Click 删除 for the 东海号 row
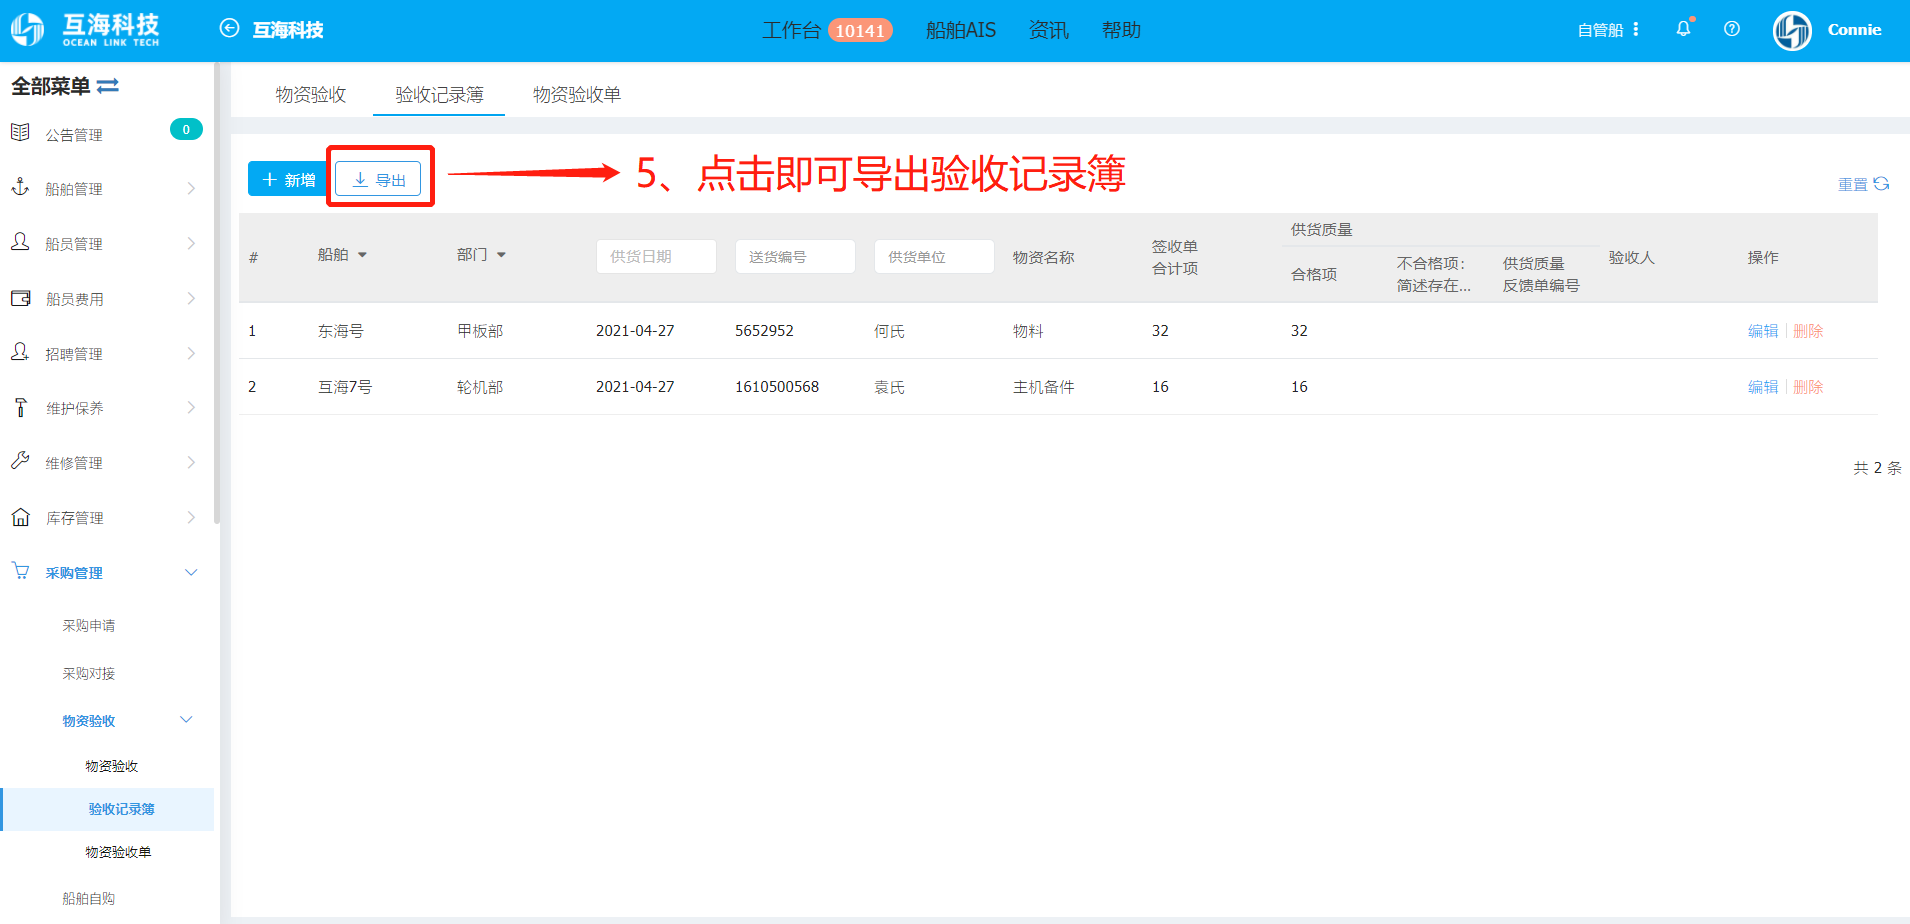 [1808, 331]
